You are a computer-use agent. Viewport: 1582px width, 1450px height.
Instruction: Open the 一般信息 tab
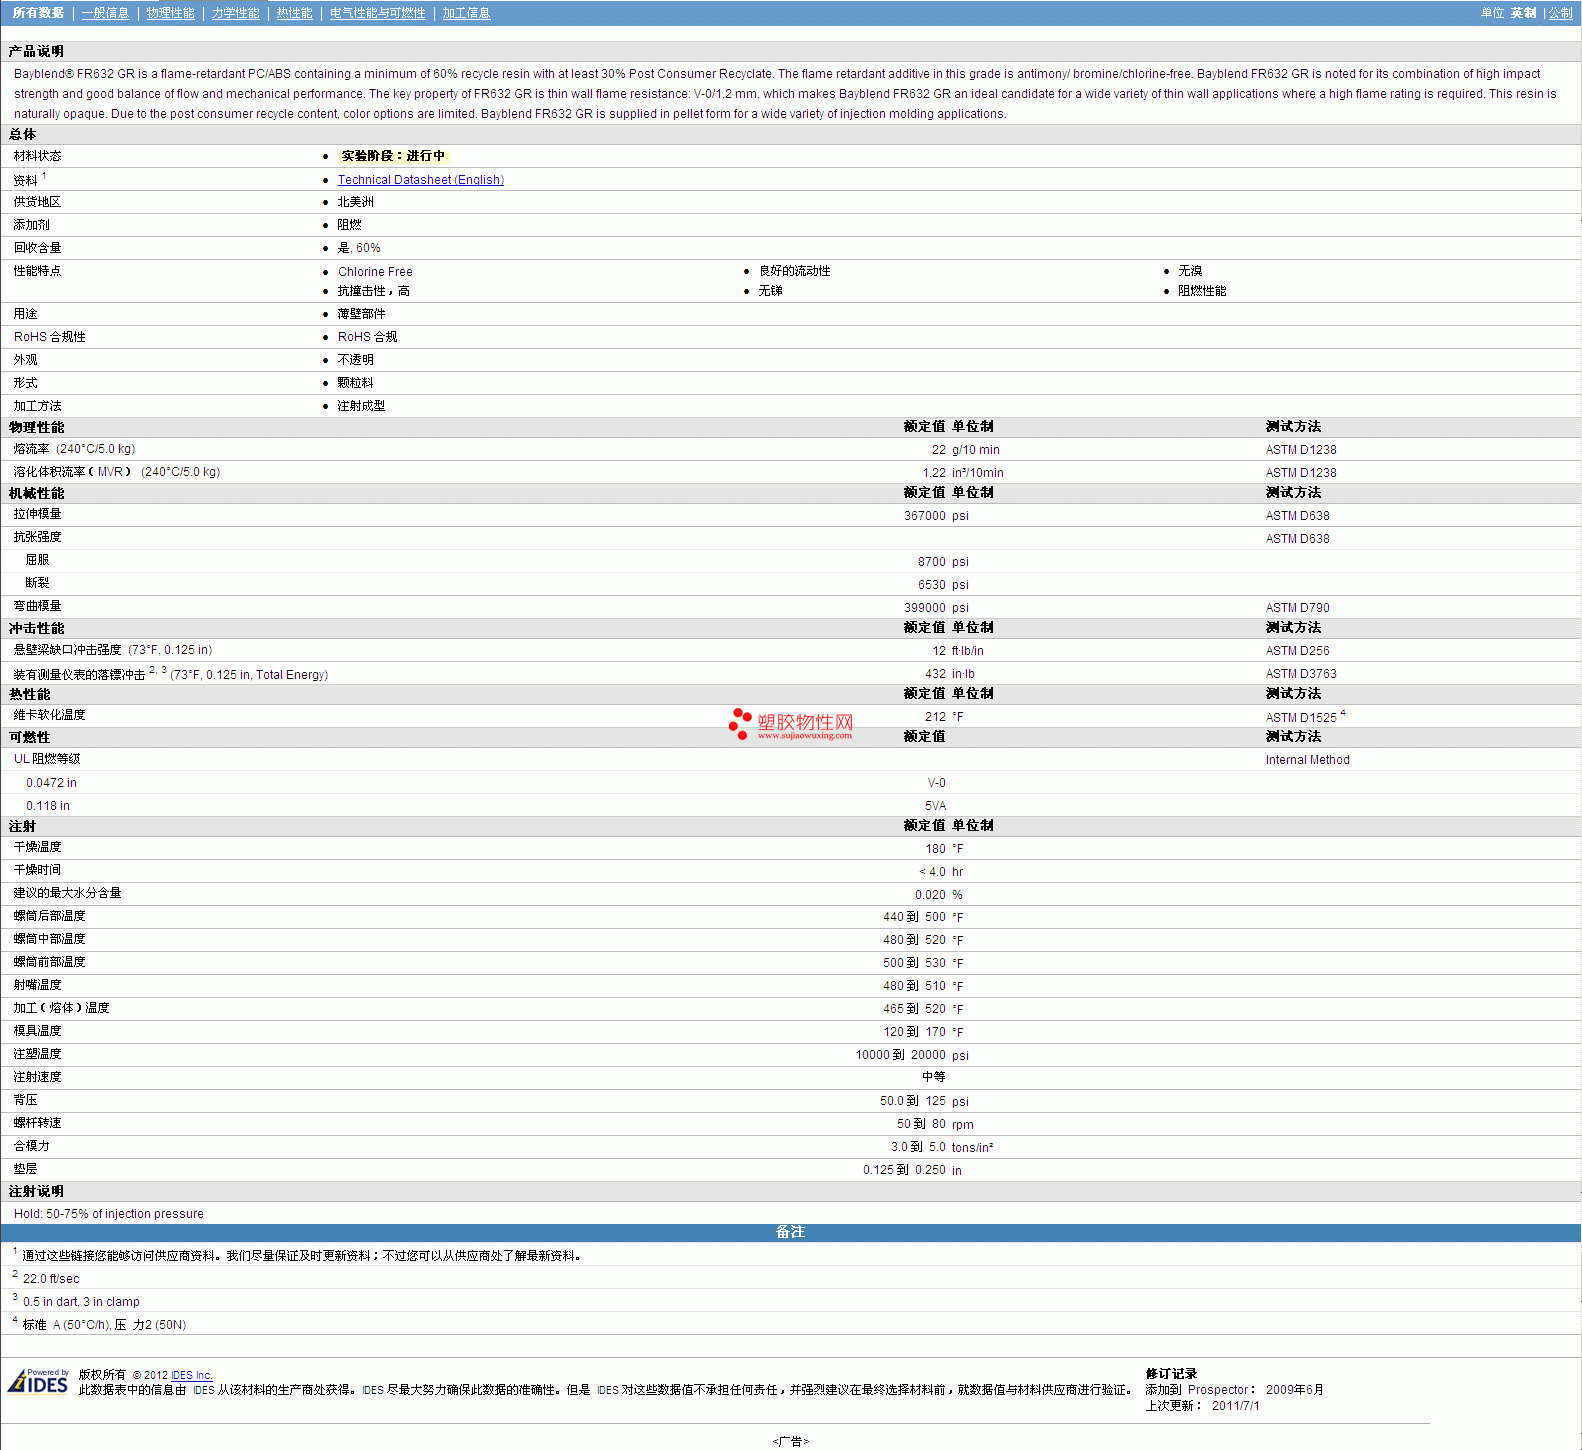[x=105, y=13]
